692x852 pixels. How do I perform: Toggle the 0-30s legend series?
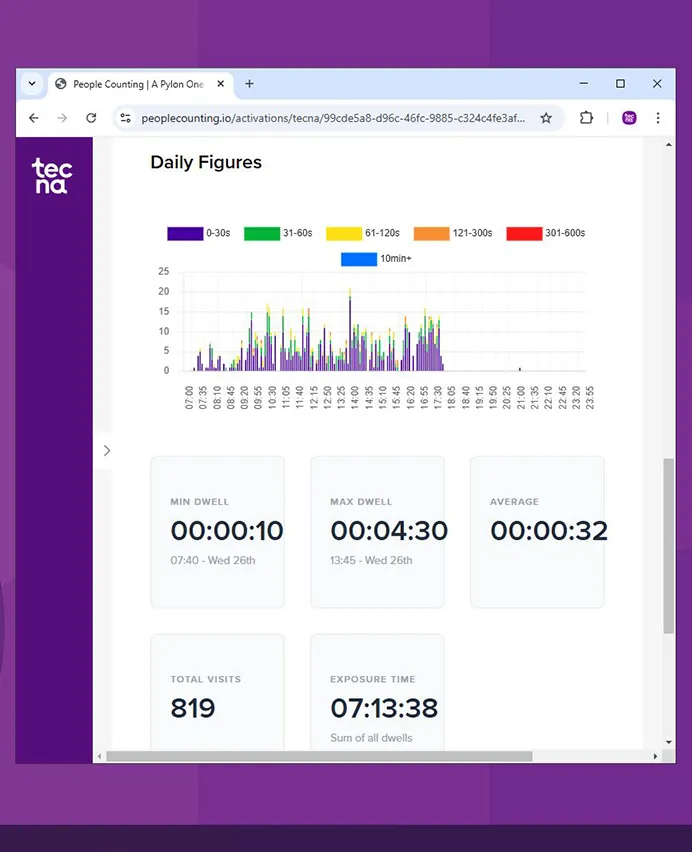tap(199, 233)
